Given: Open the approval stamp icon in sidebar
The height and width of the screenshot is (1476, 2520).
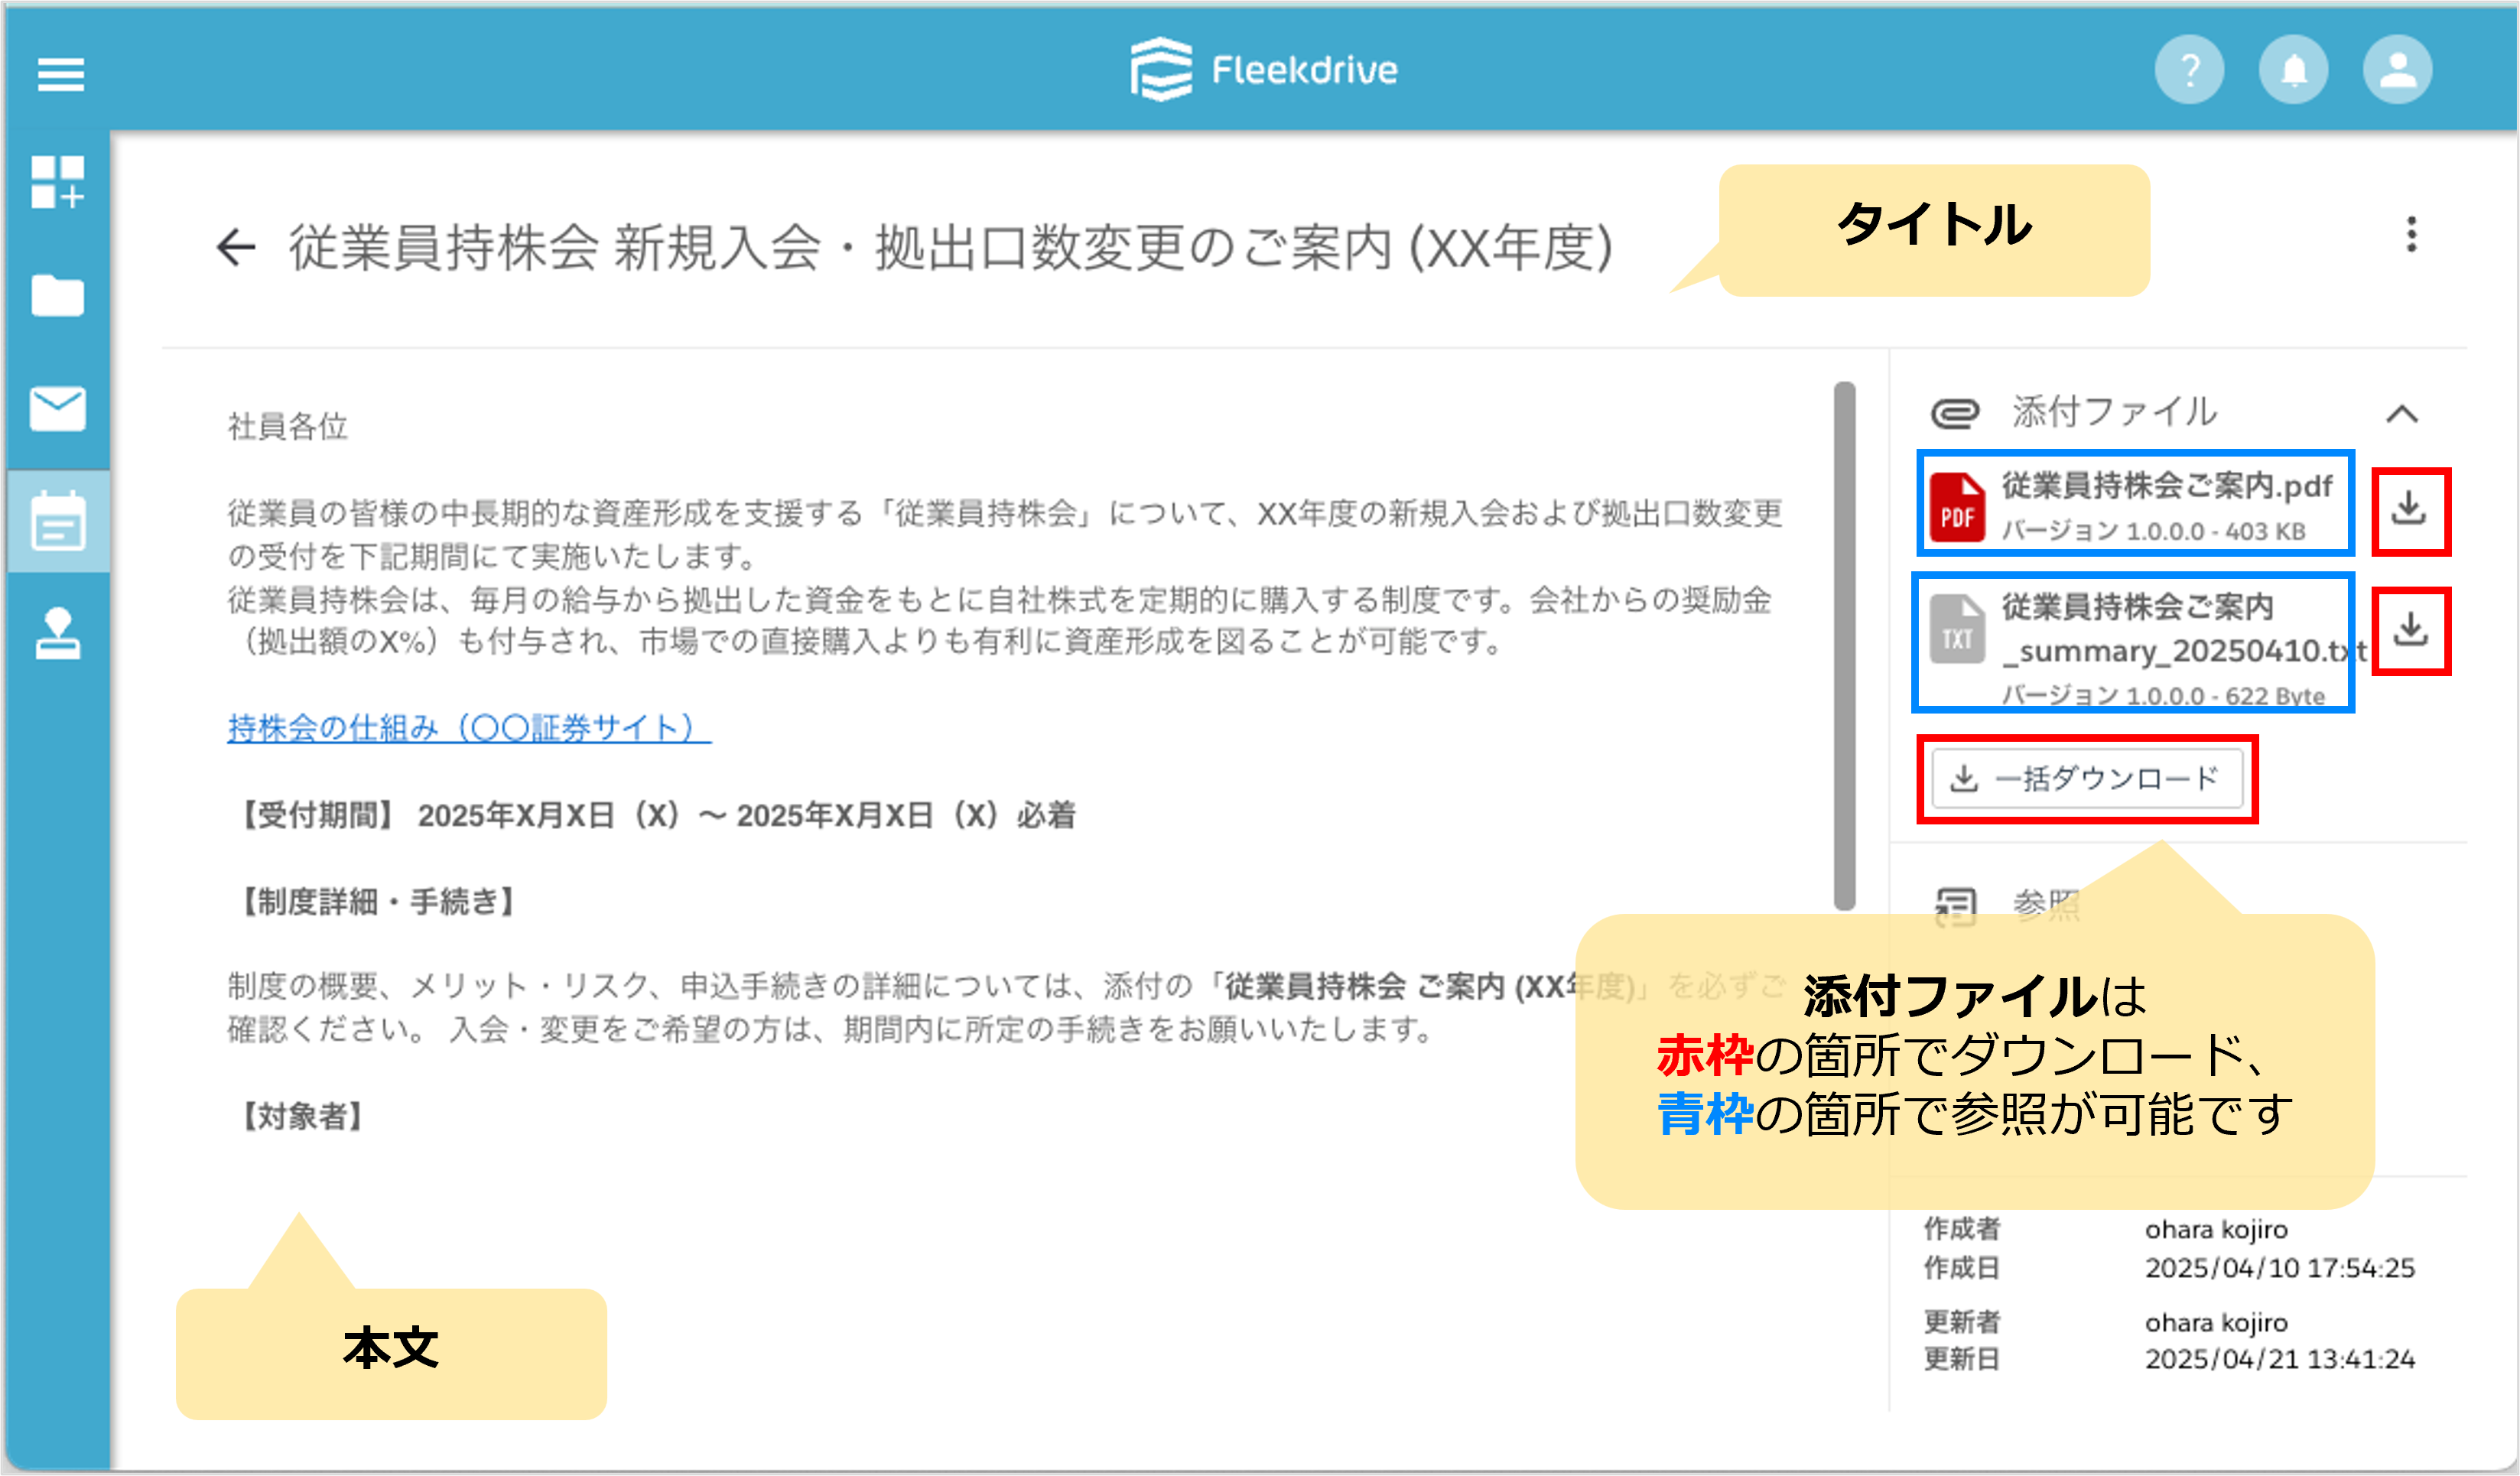Looking at the screenshot, I should pos(58,634).
